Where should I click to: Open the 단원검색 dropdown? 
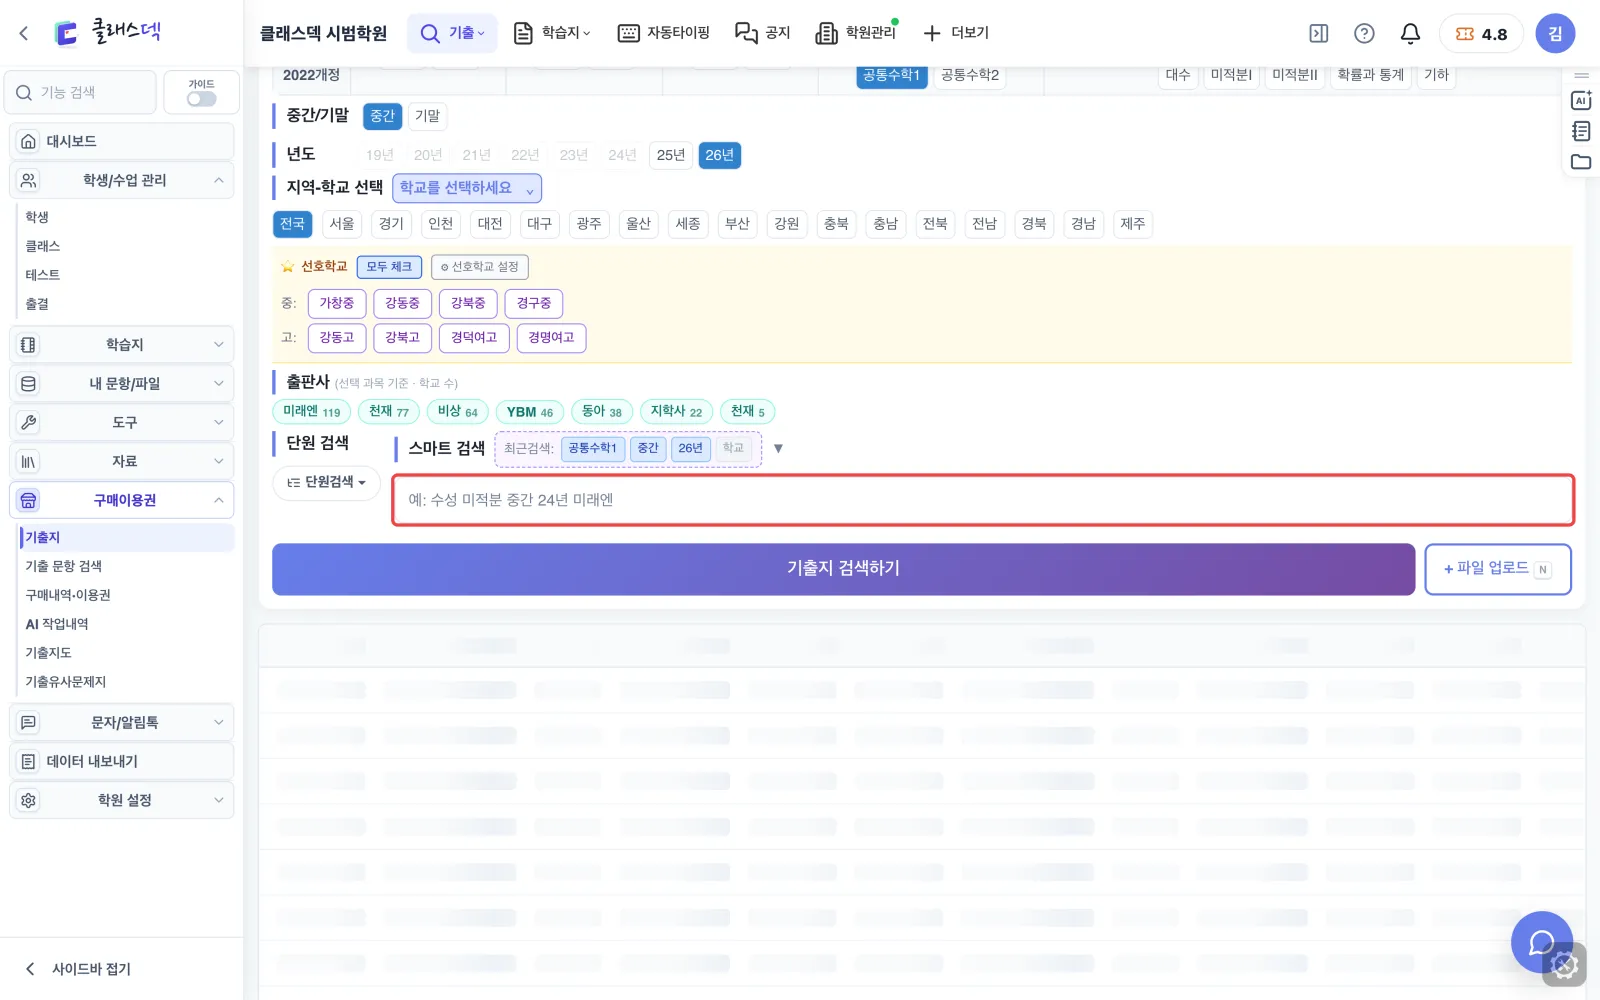coord(326,482)
